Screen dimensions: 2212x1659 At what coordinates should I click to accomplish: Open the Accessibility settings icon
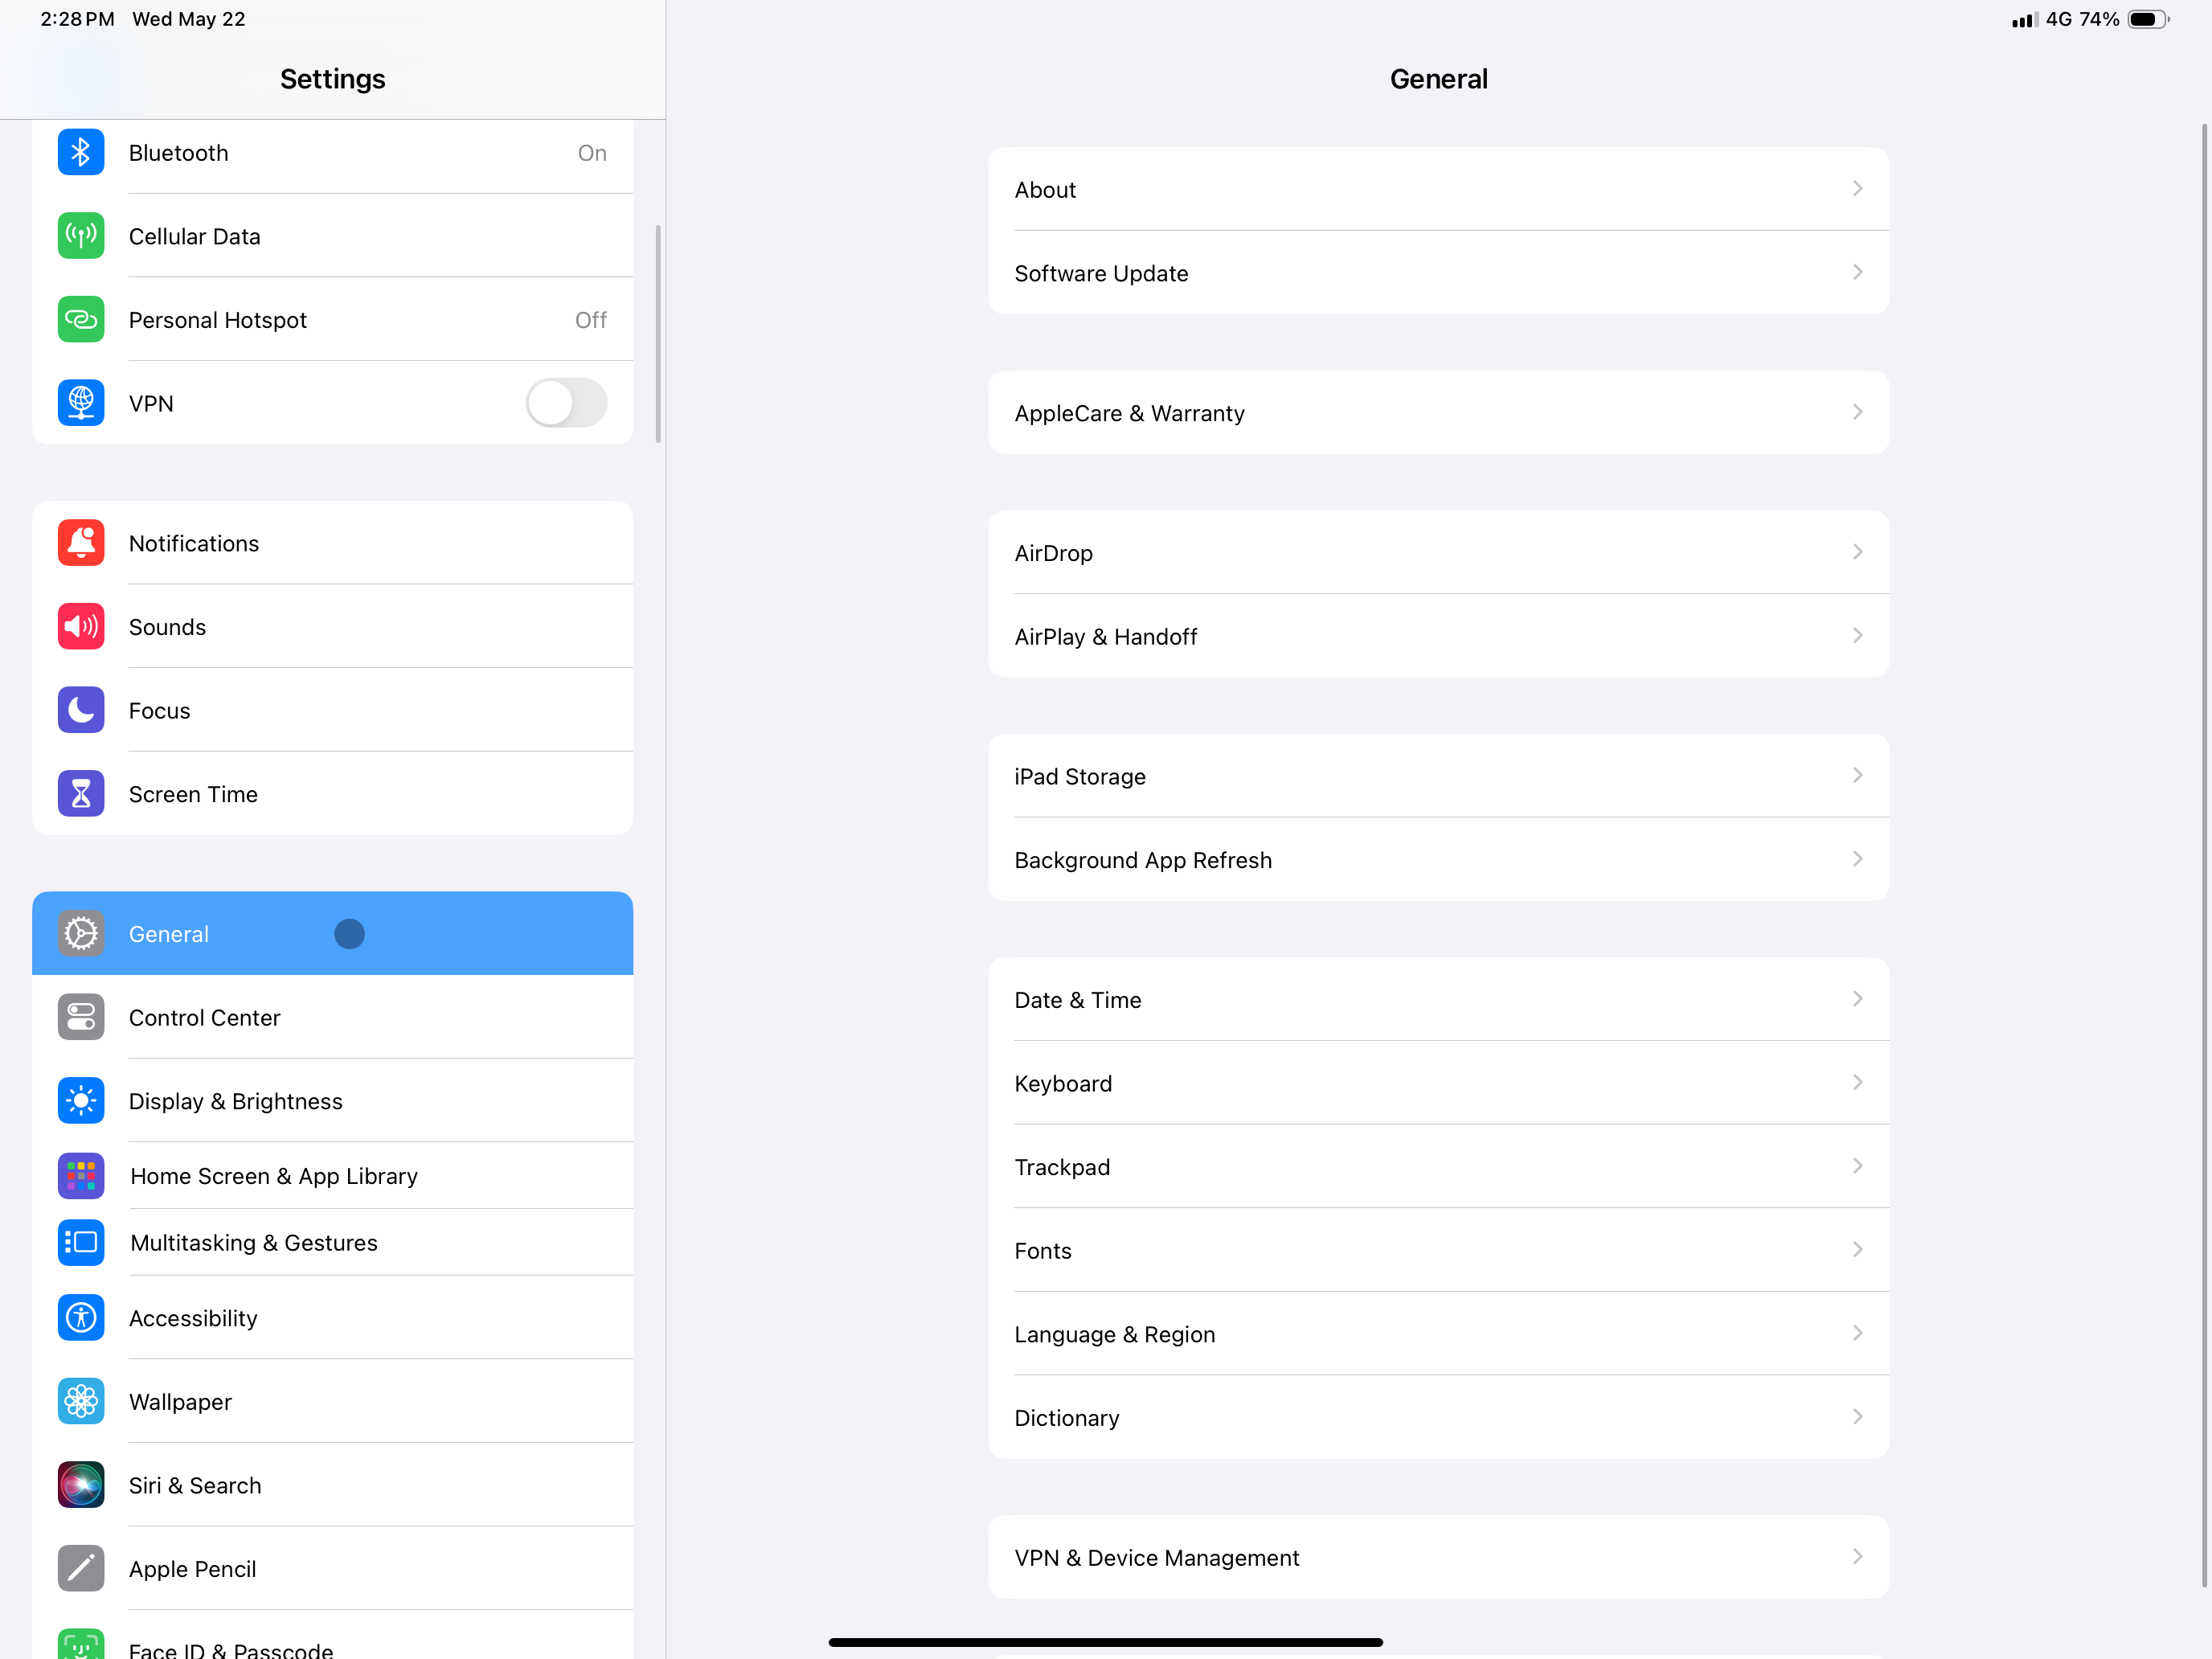[80, 1317]
